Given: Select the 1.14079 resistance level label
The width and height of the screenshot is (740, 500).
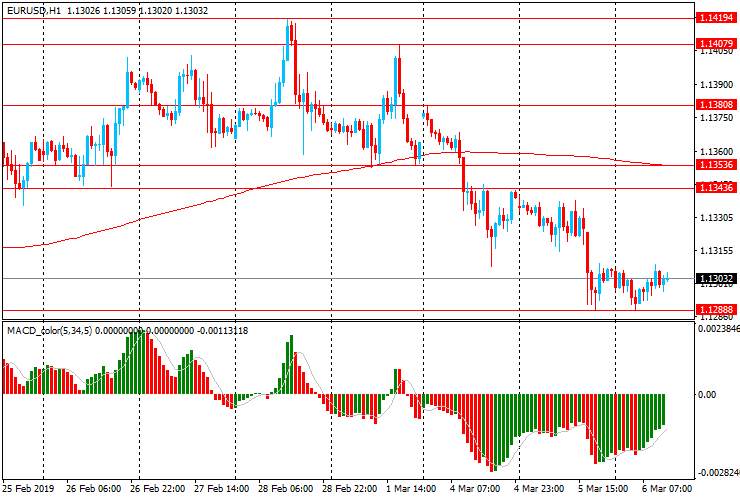Looking at the screenshot, I should point(716,44).
